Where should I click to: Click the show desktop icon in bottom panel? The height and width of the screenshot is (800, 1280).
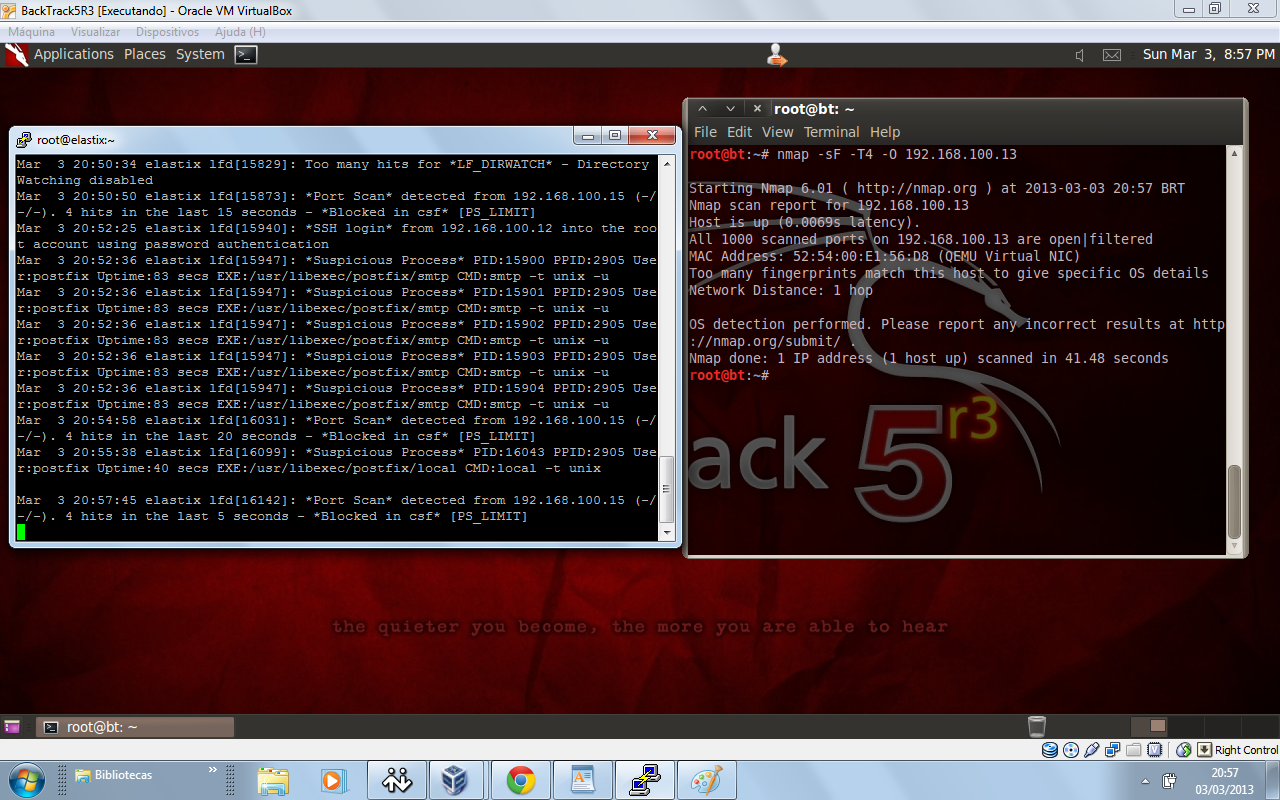pyautogui.click(x=12, y=727)
